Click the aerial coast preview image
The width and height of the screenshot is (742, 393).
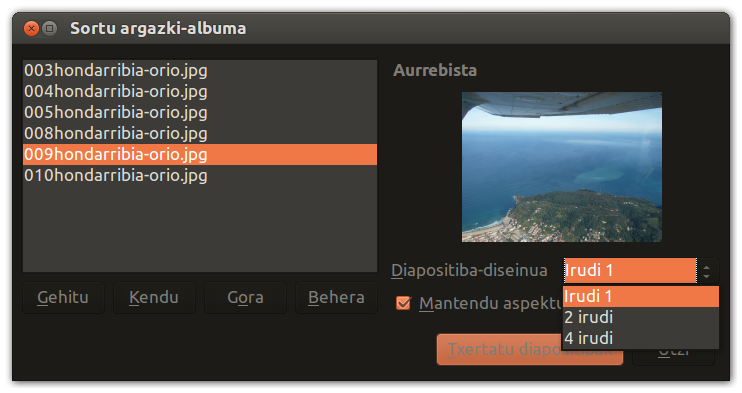pos(562,167)
